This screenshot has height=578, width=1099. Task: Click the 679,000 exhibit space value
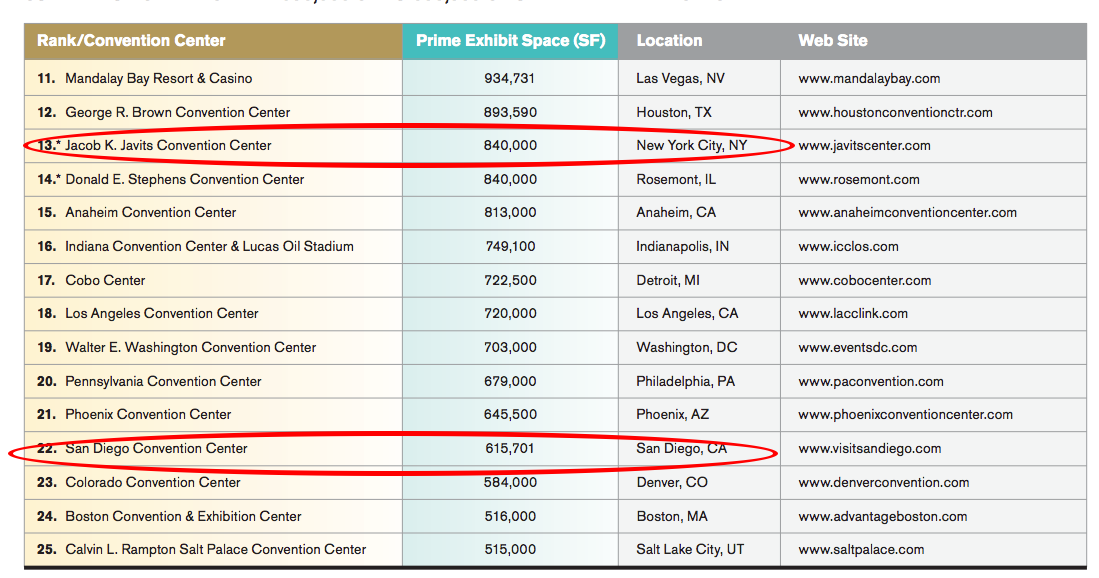510,381
